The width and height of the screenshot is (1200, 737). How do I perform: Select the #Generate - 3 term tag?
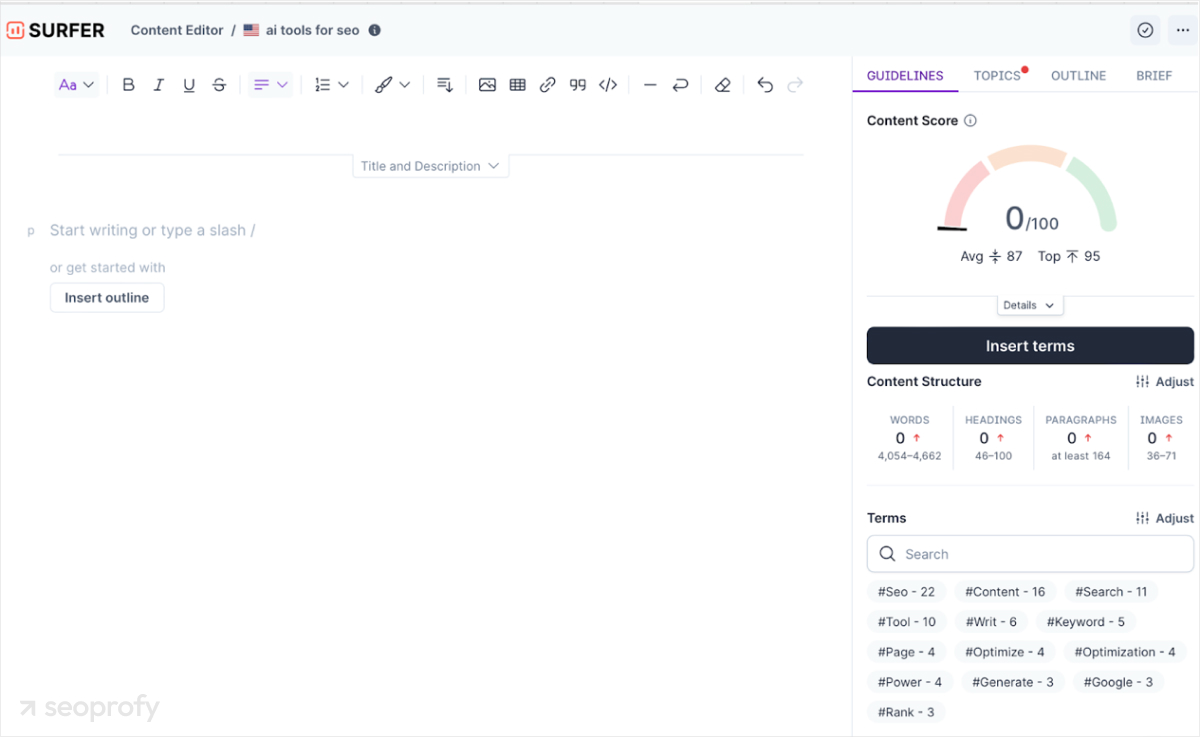pos(1013,682)
